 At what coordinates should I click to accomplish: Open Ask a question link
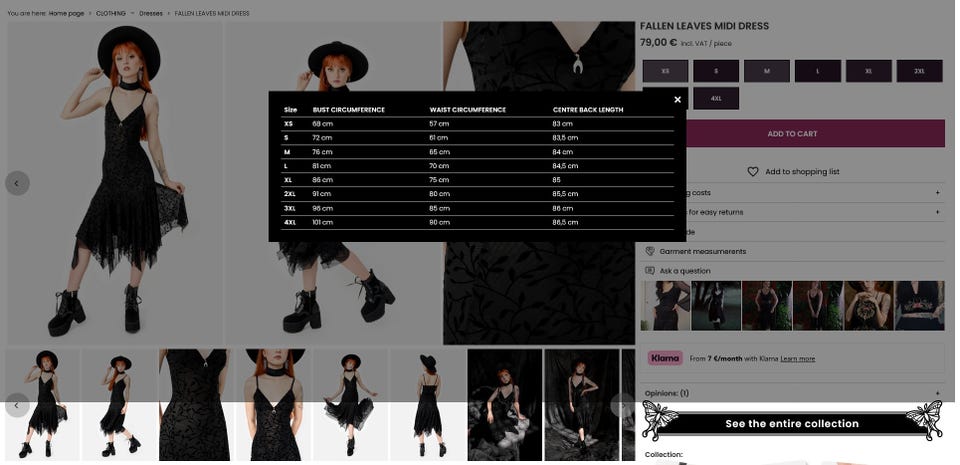coord(685,270)
